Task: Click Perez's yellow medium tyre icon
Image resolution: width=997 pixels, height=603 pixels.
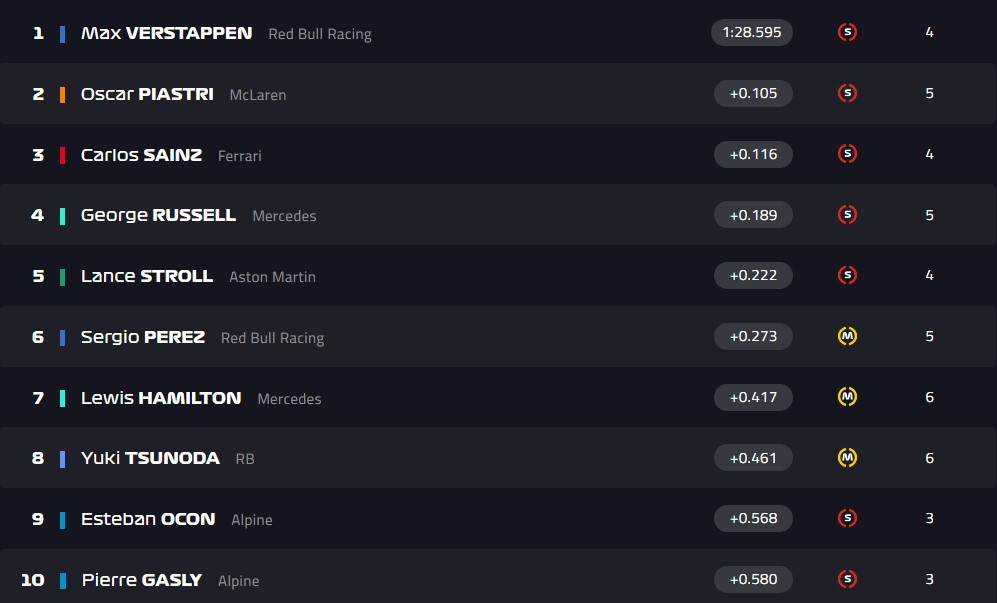Action: click(x=847, y=336)
